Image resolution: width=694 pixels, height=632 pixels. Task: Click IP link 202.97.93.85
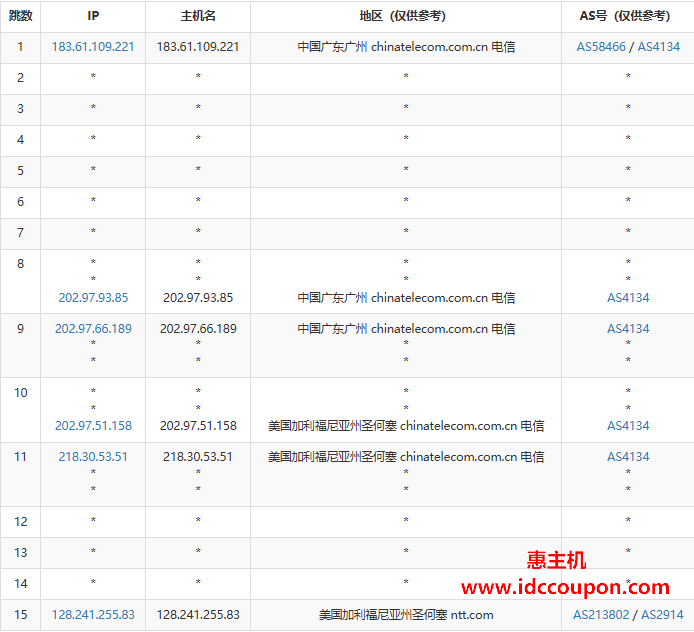pyautogui.click(x=93, y=297)
